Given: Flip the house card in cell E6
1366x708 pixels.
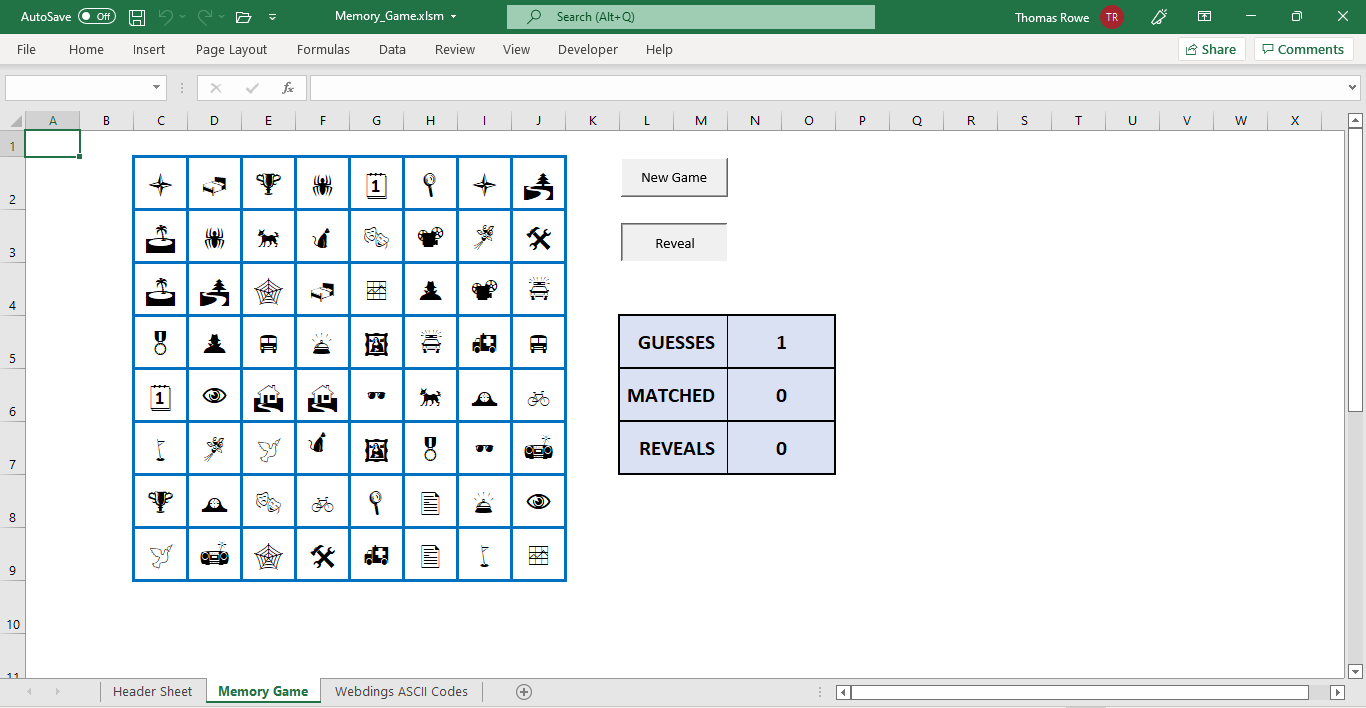Looking at the screenshot, I should pyautogui.click(x=269, y=396).
